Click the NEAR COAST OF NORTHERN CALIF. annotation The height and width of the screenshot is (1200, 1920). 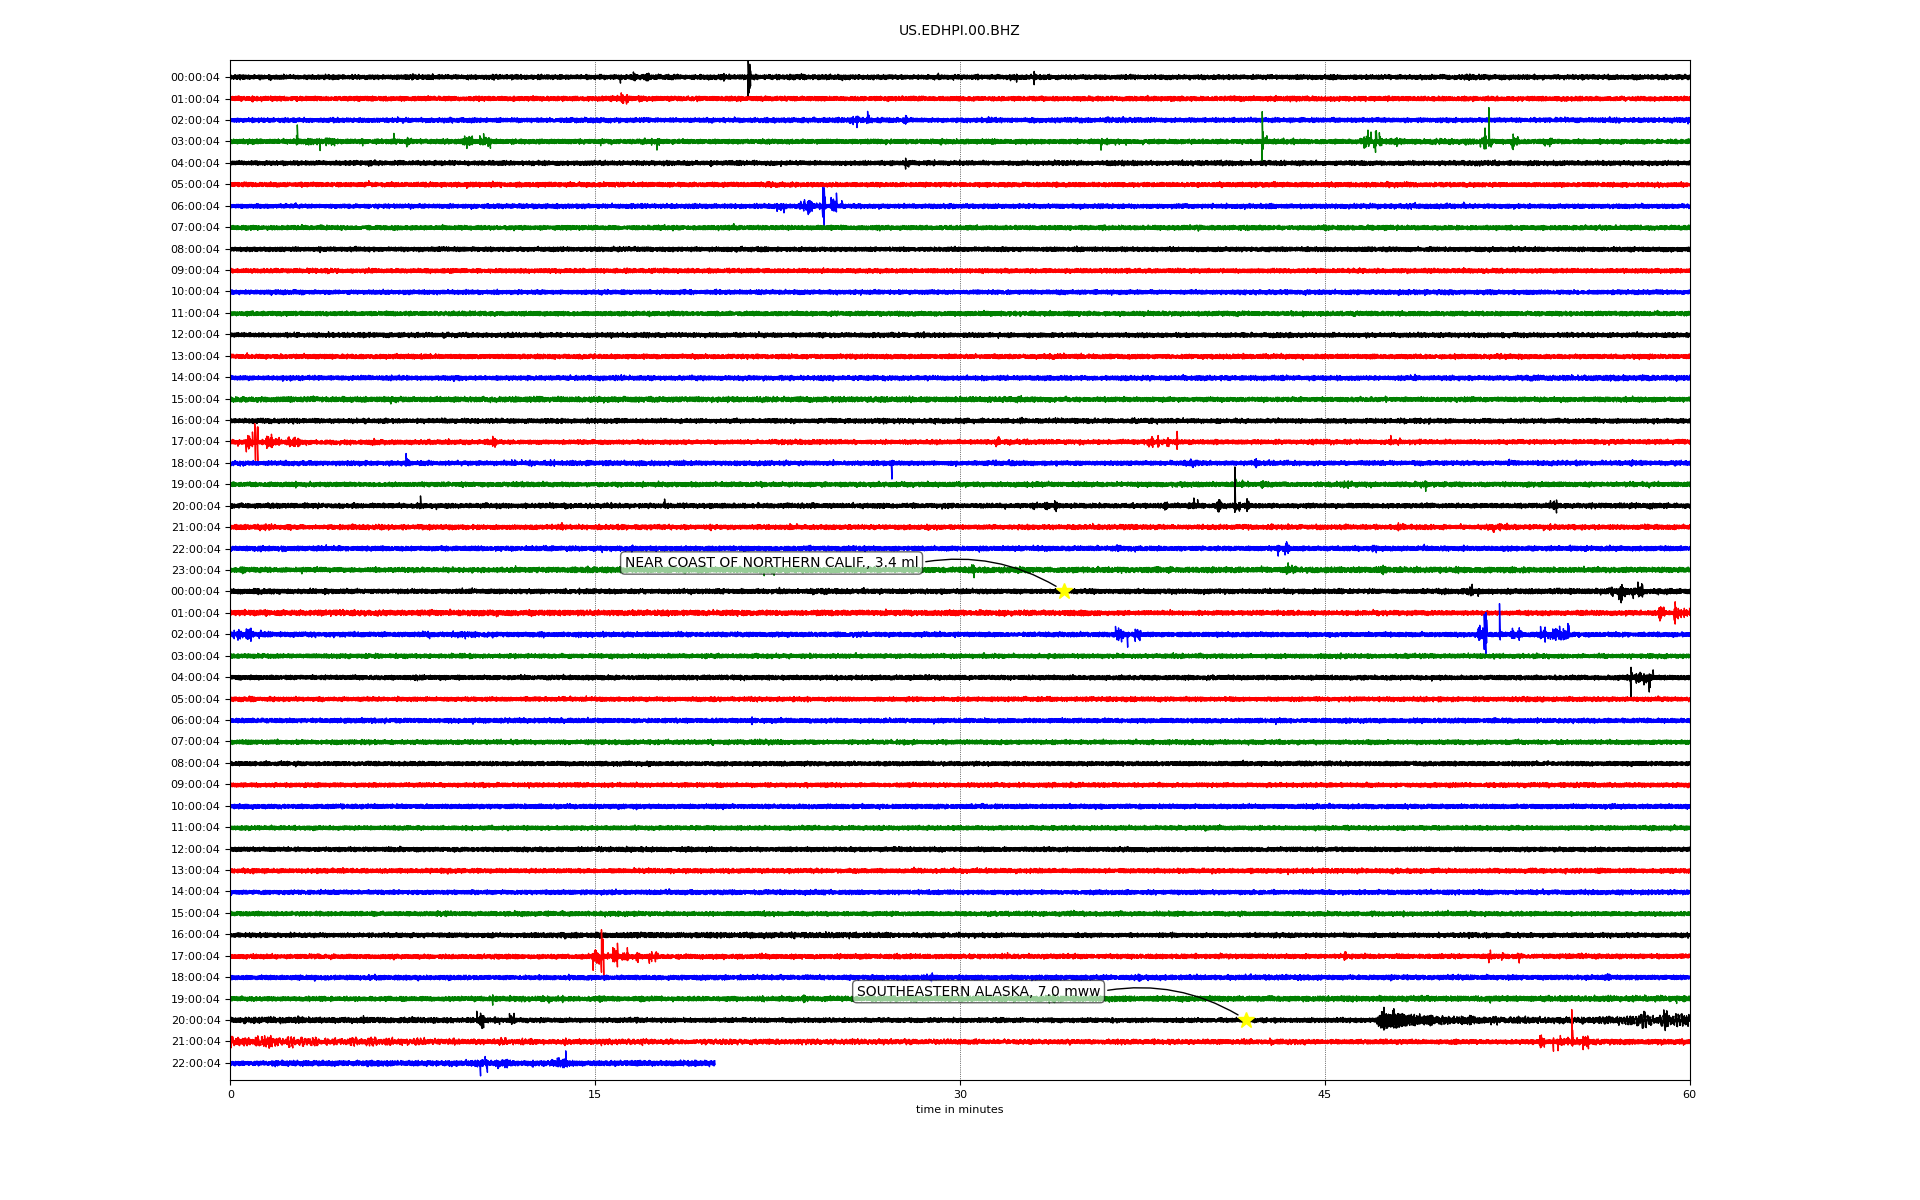771,563
